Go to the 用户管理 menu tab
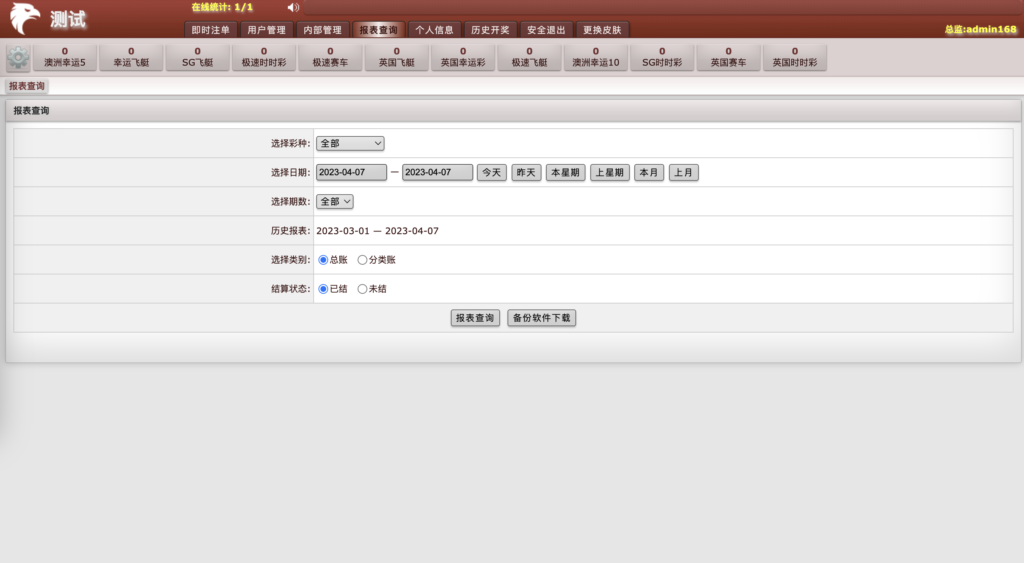The height and width of the screenshot is (563, 1024). [x=266, y=30]
